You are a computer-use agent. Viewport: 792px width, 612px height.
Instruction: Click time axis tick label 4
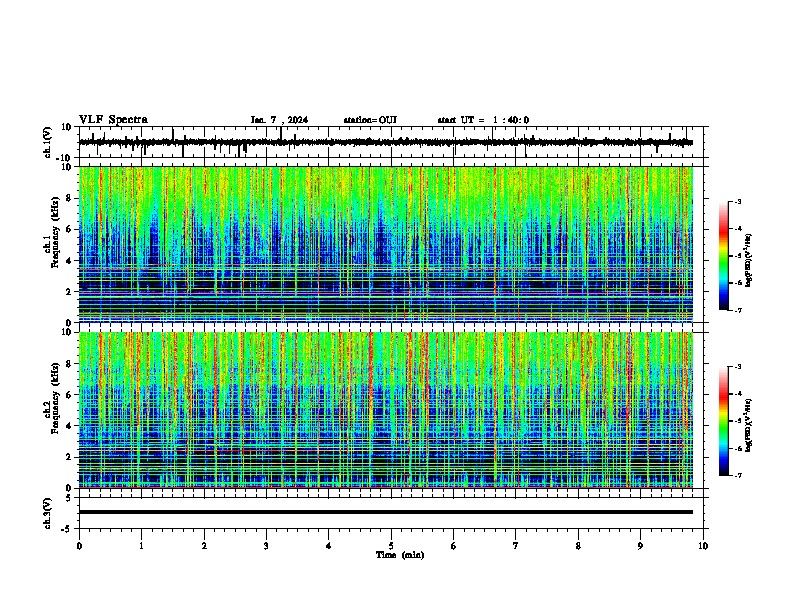329,546
